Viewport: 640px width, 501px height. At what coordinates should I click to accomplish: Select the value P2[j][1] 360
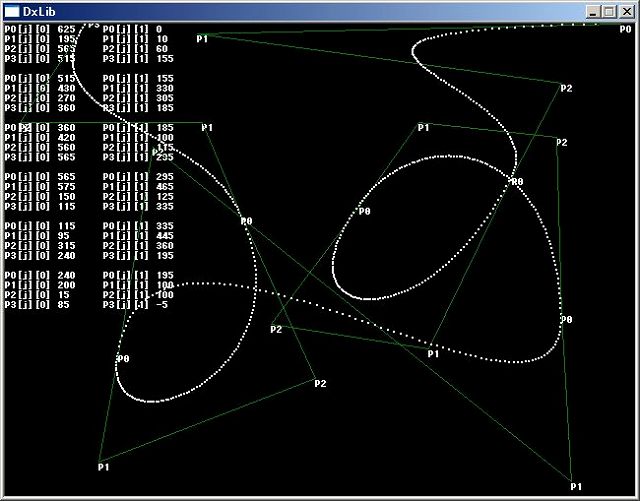point(138,246)
